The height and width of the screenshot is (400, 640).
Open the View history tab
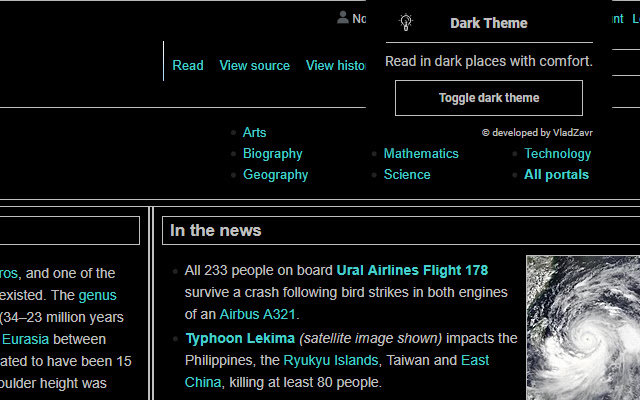[336, 65]
